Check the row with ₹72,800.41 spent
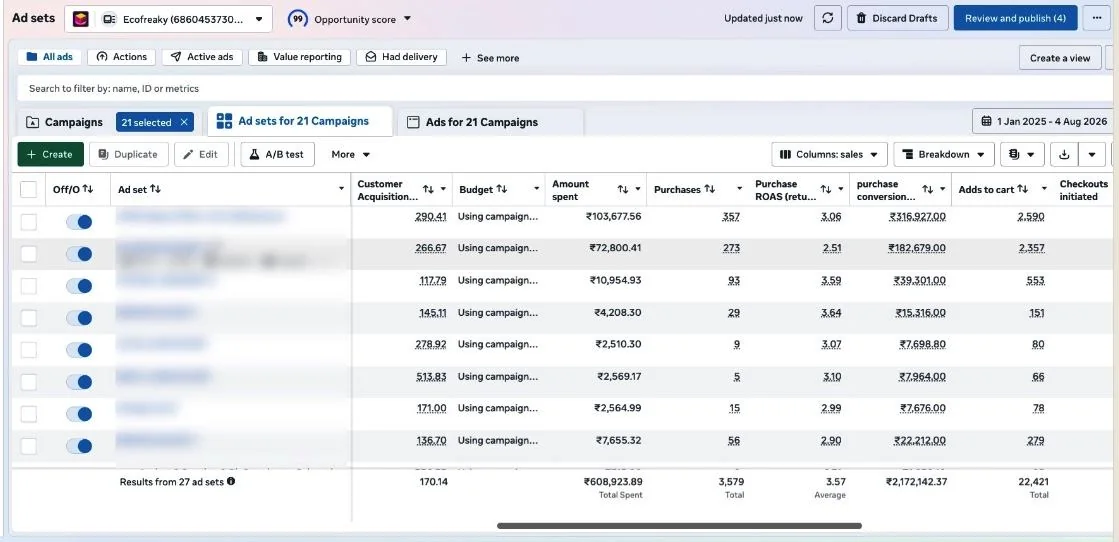The image size is (1119, 542). pyautogui.click(x=29, y=254)
